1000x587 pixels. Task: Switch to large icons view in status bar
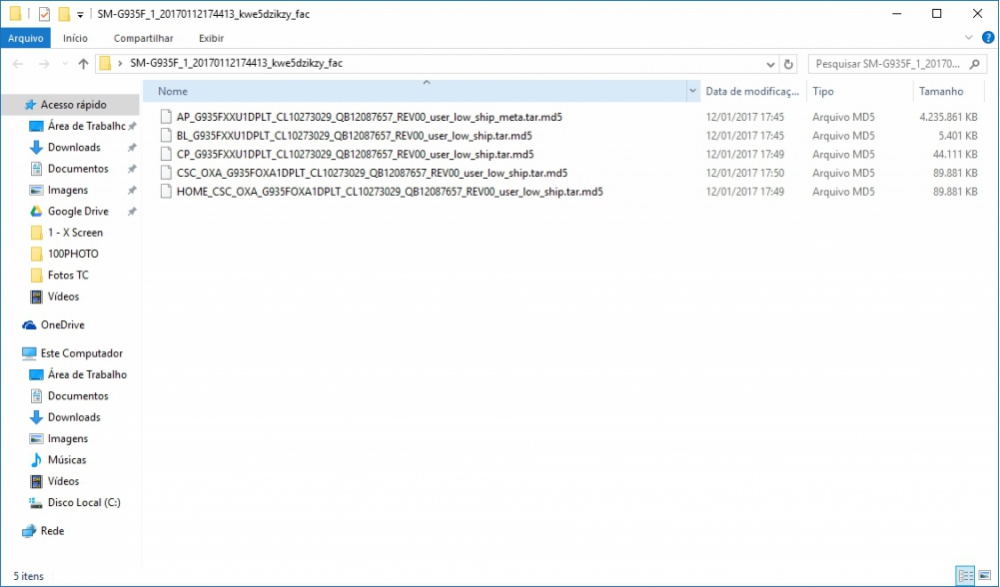(985, 576)
